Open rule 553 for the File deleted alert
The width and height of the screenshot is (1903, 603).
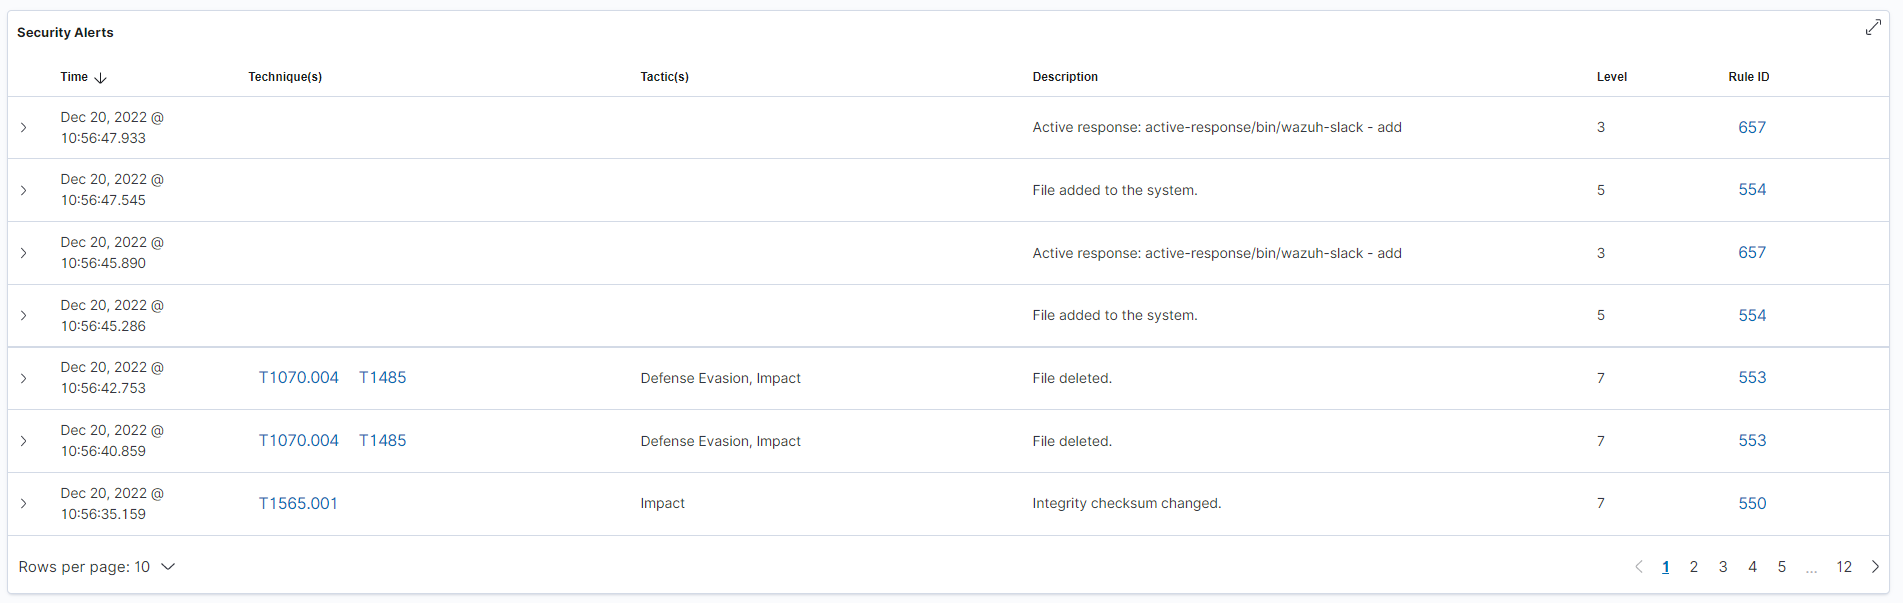[1752, 378]
